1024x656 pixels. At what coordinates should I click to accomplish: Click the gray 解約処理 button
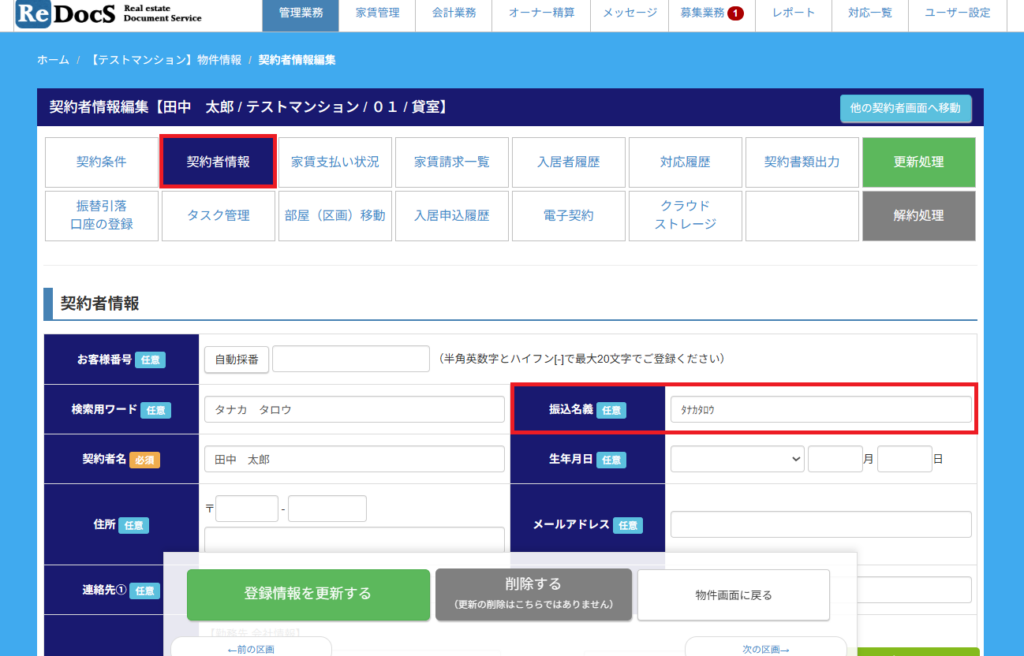click(918, 216)
